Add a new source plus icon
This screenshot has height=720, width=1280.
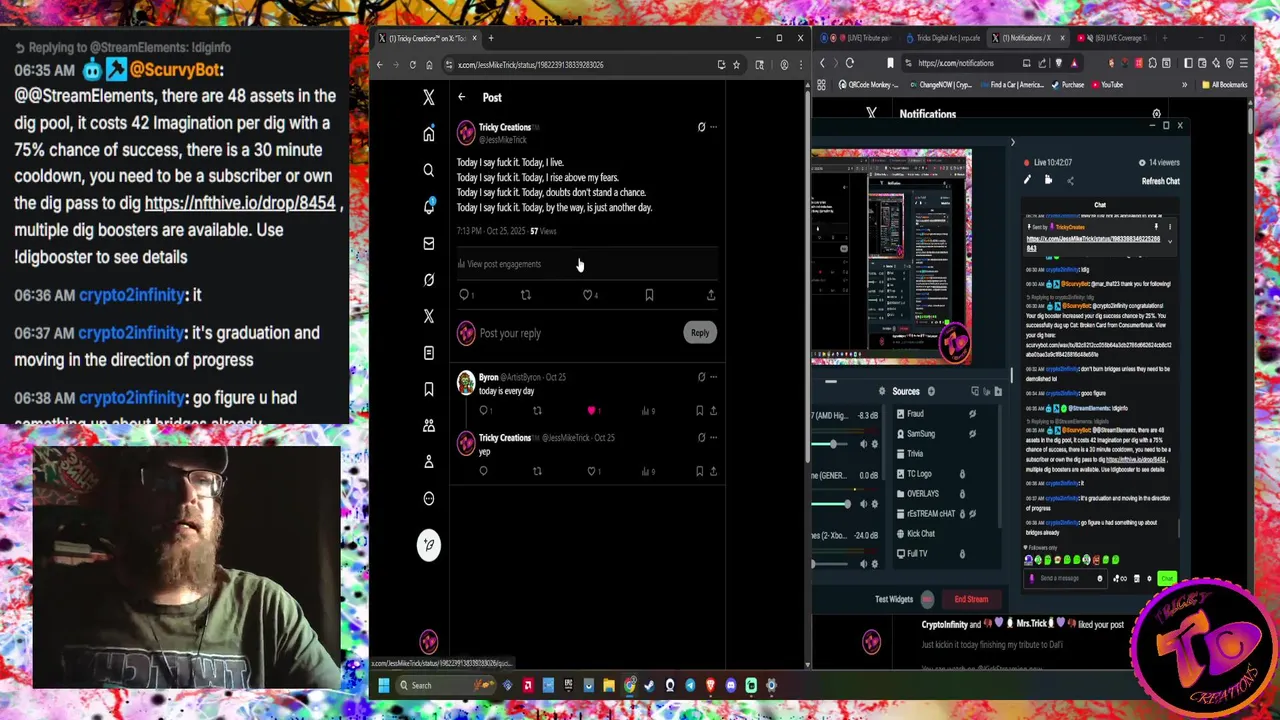[931, 392]
